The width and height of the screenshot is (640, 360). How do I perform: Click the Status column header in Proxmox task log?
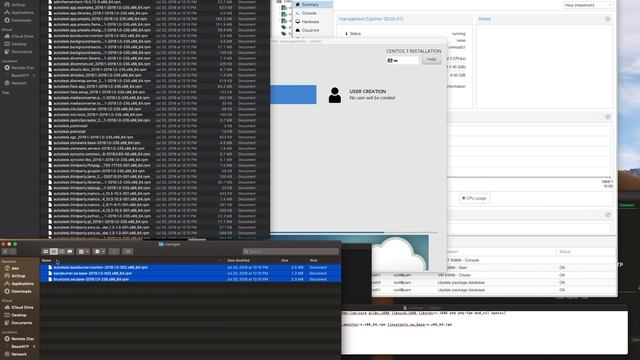586,252
